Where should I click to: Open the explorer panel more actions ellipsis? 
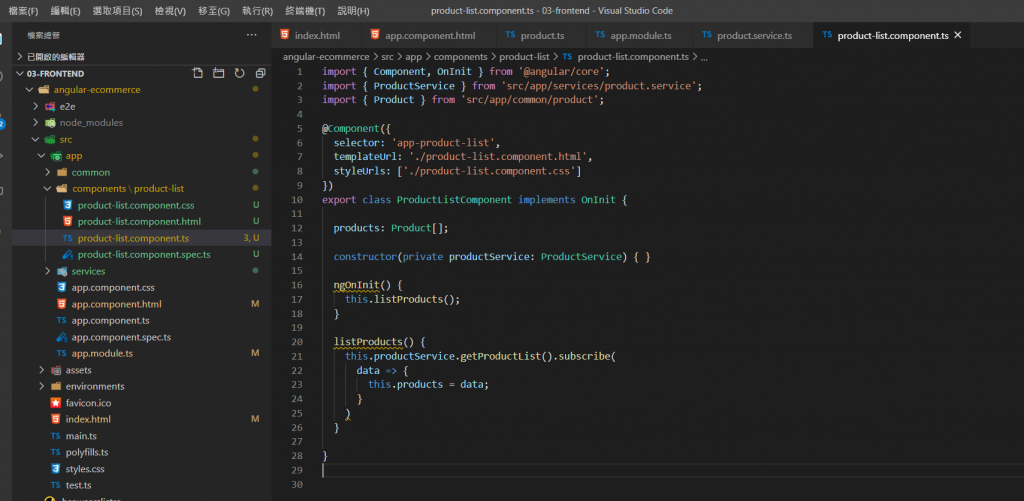point(251,35)
